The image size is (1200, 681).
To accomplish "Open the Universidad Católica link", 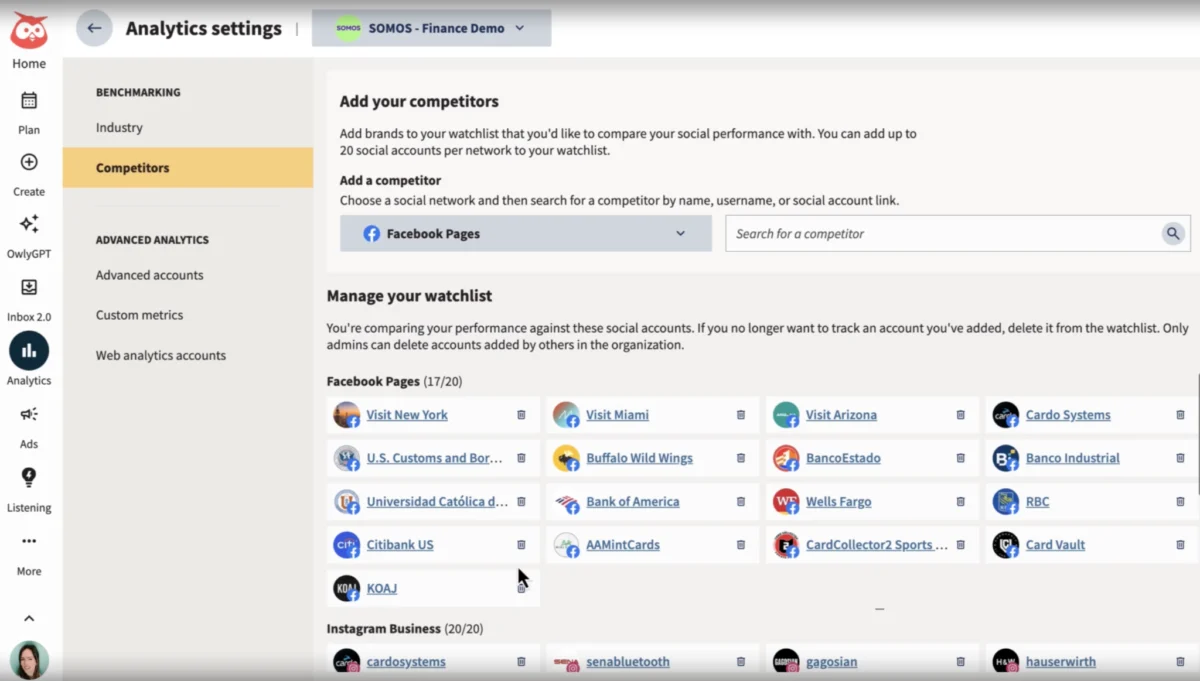I will [437, 502].
